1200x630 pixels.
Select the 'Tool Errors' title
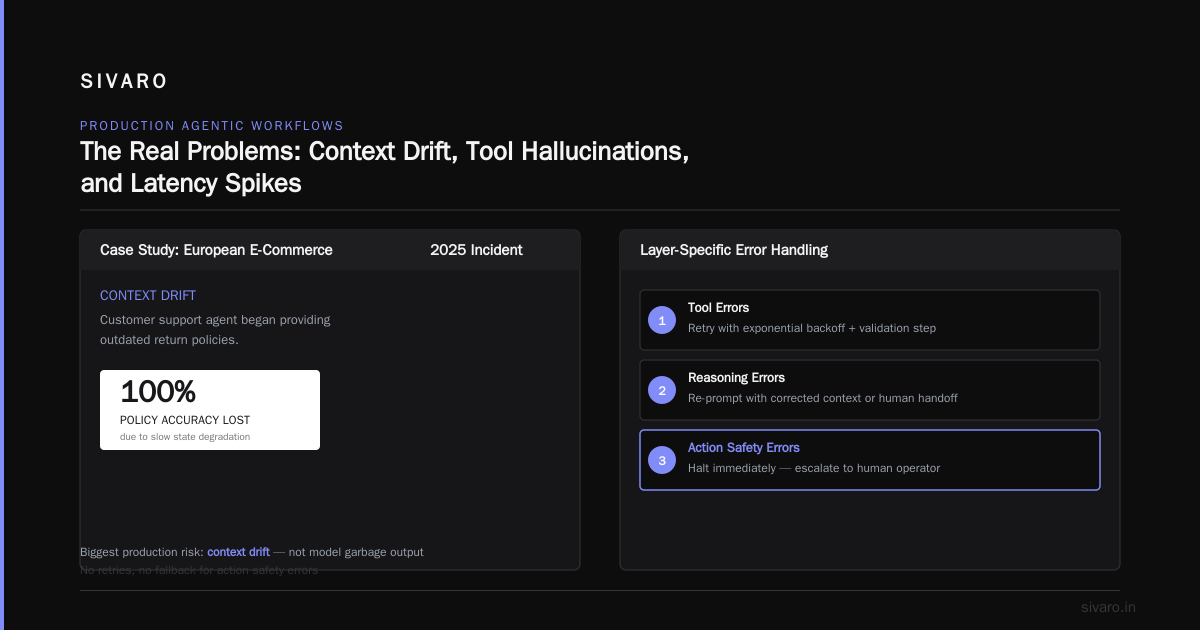(718, 308)
